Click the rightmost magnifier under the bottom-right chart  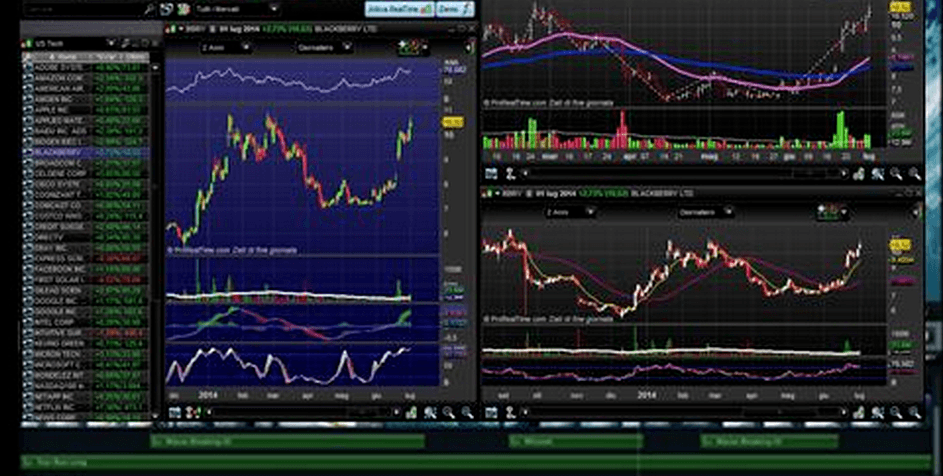coord(915,412)
